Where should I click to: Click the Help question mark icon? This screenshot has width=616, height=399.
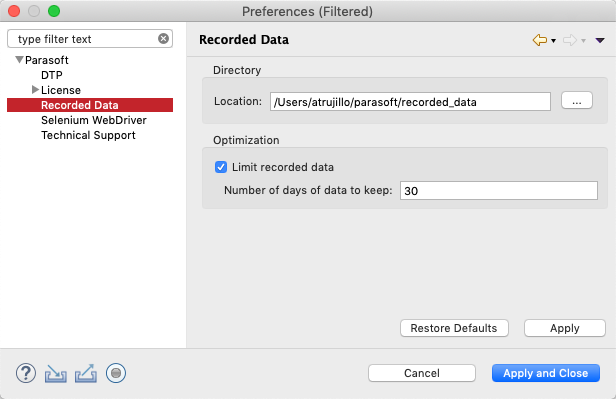click(26, 373)
